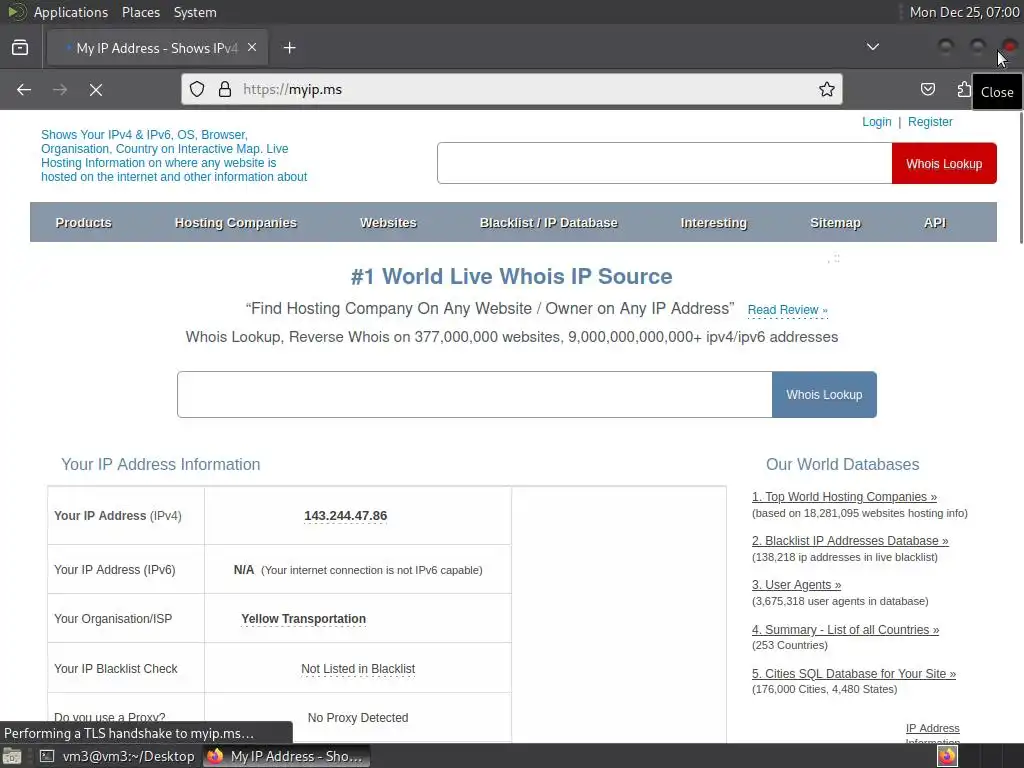Open Blacklist / IP Database nav menu

click(549, 223)
